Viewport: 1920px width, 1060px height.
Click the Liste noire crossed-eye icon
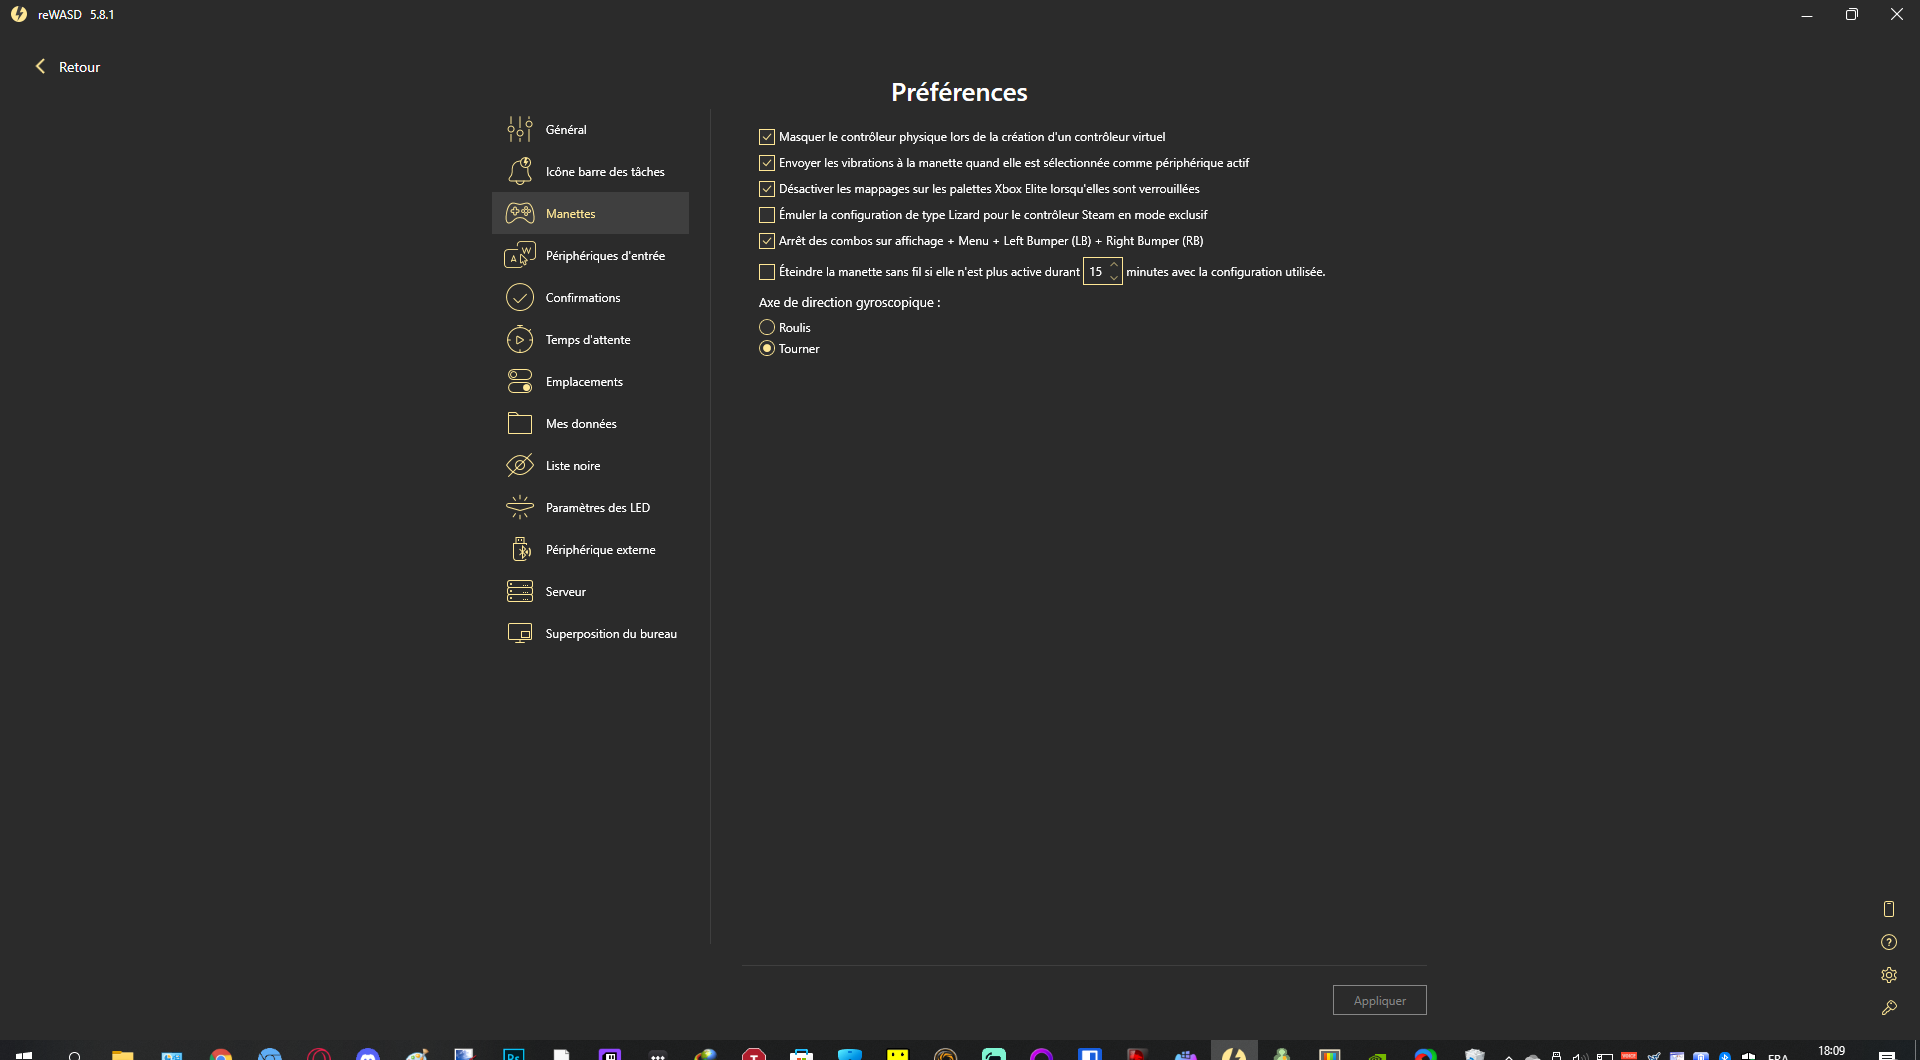click(519, 466)
